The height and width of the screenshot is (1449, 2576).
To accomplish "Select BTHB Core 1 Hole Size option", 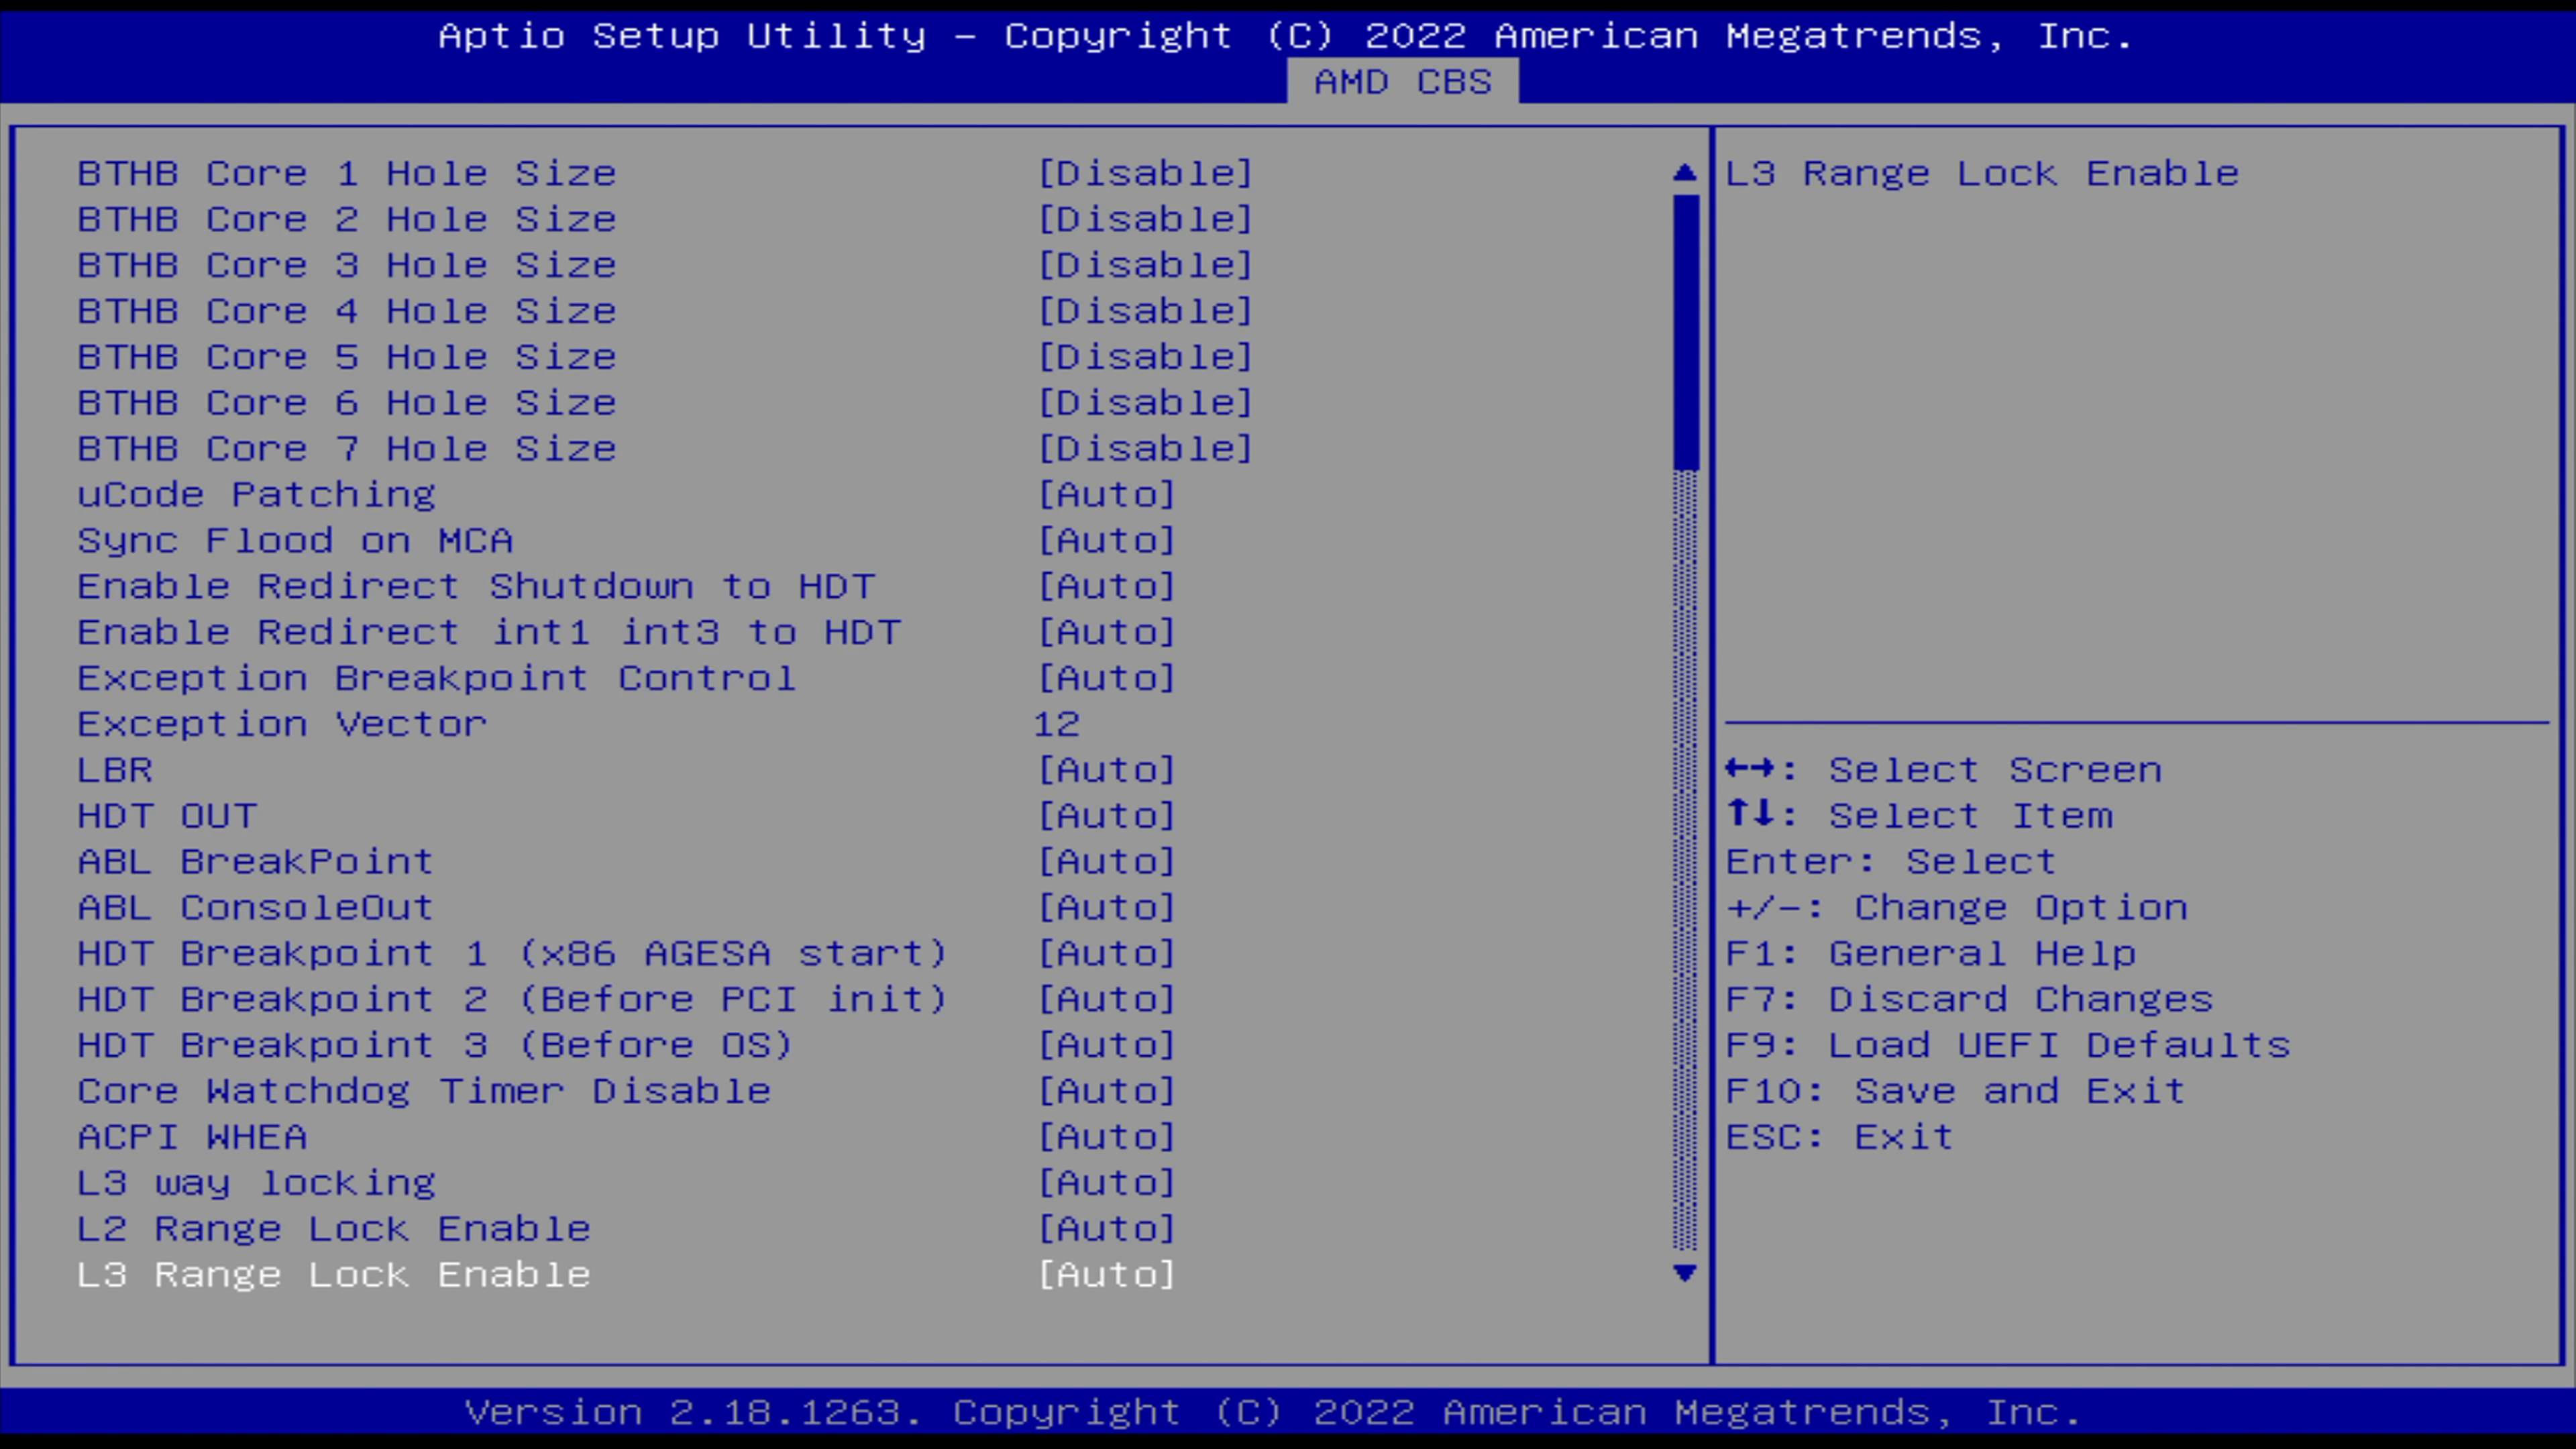I will 665,174.
